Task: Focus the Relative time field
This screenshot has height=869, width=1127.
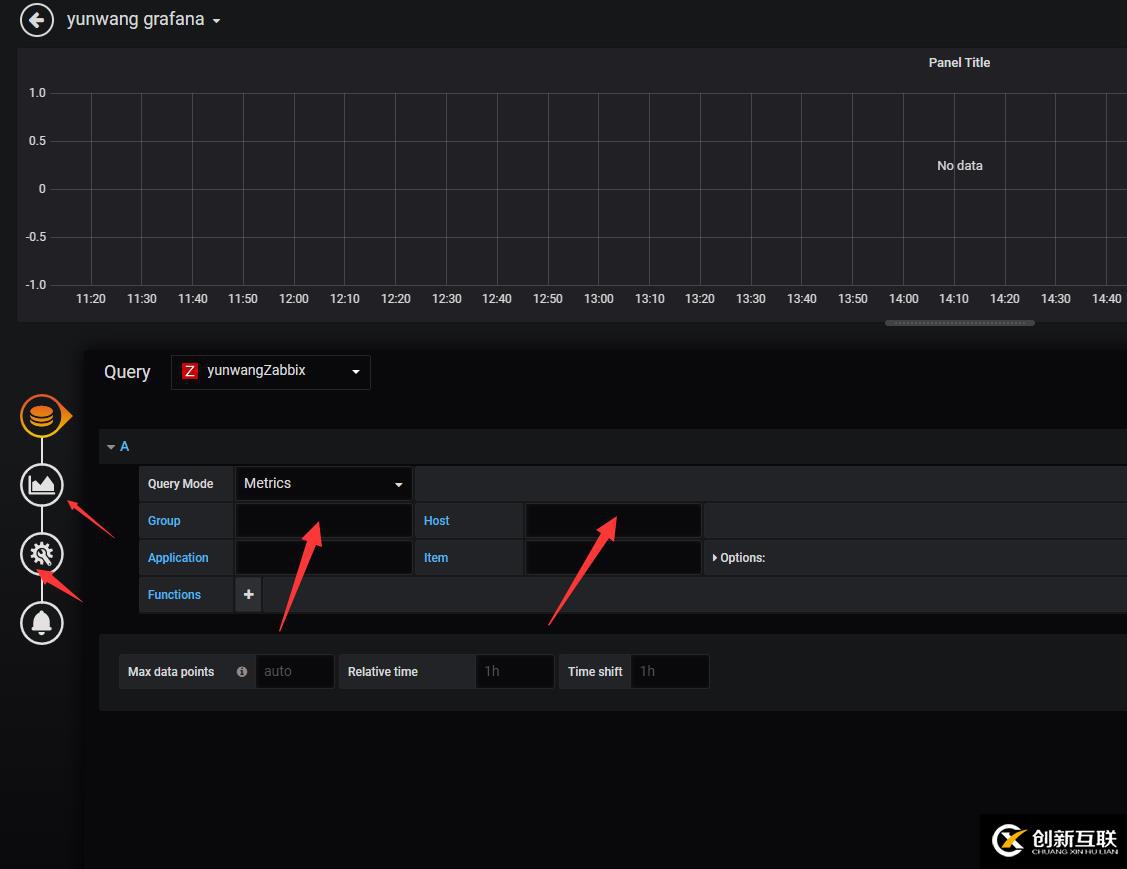Action: (x=515, y=671)
